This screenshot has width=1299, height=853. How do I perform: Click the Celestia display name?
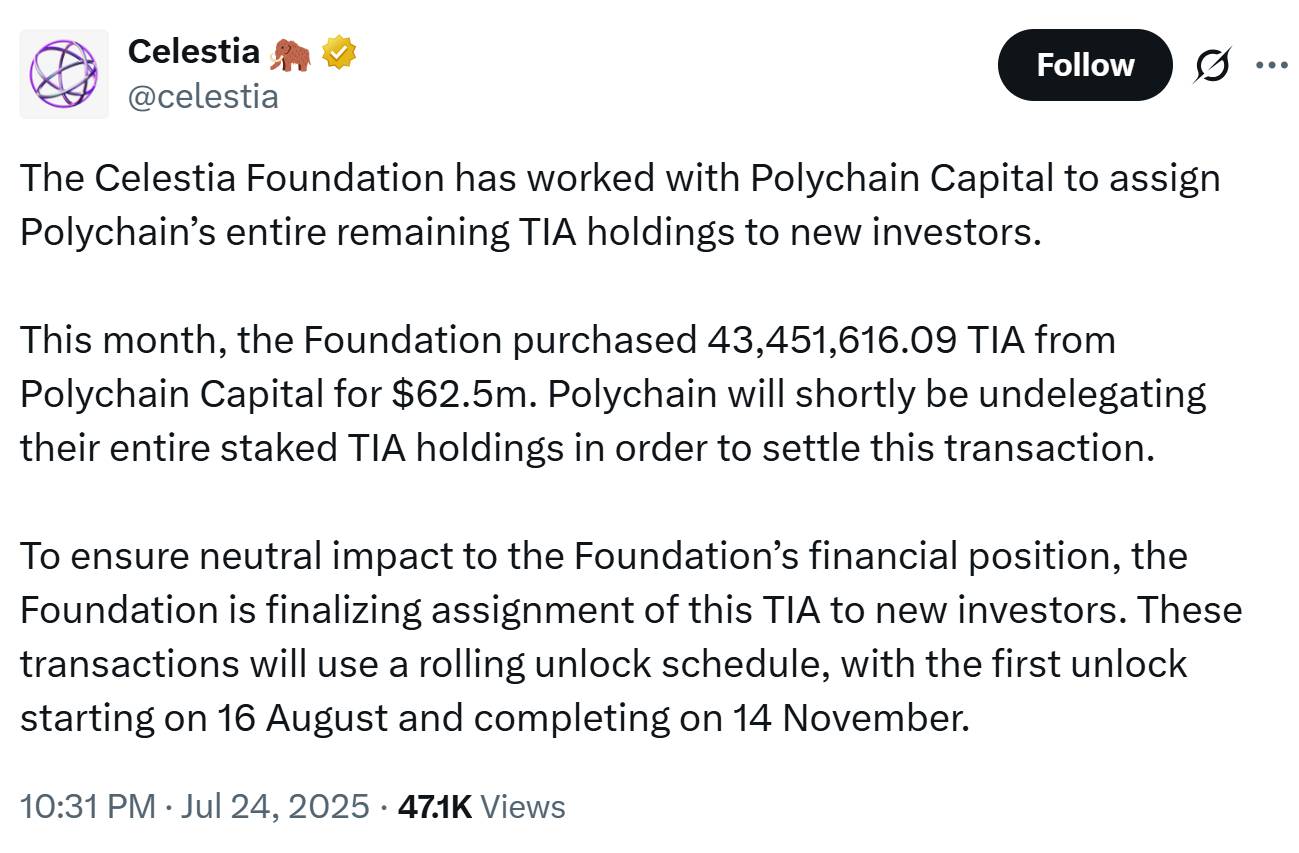point(194,53)
